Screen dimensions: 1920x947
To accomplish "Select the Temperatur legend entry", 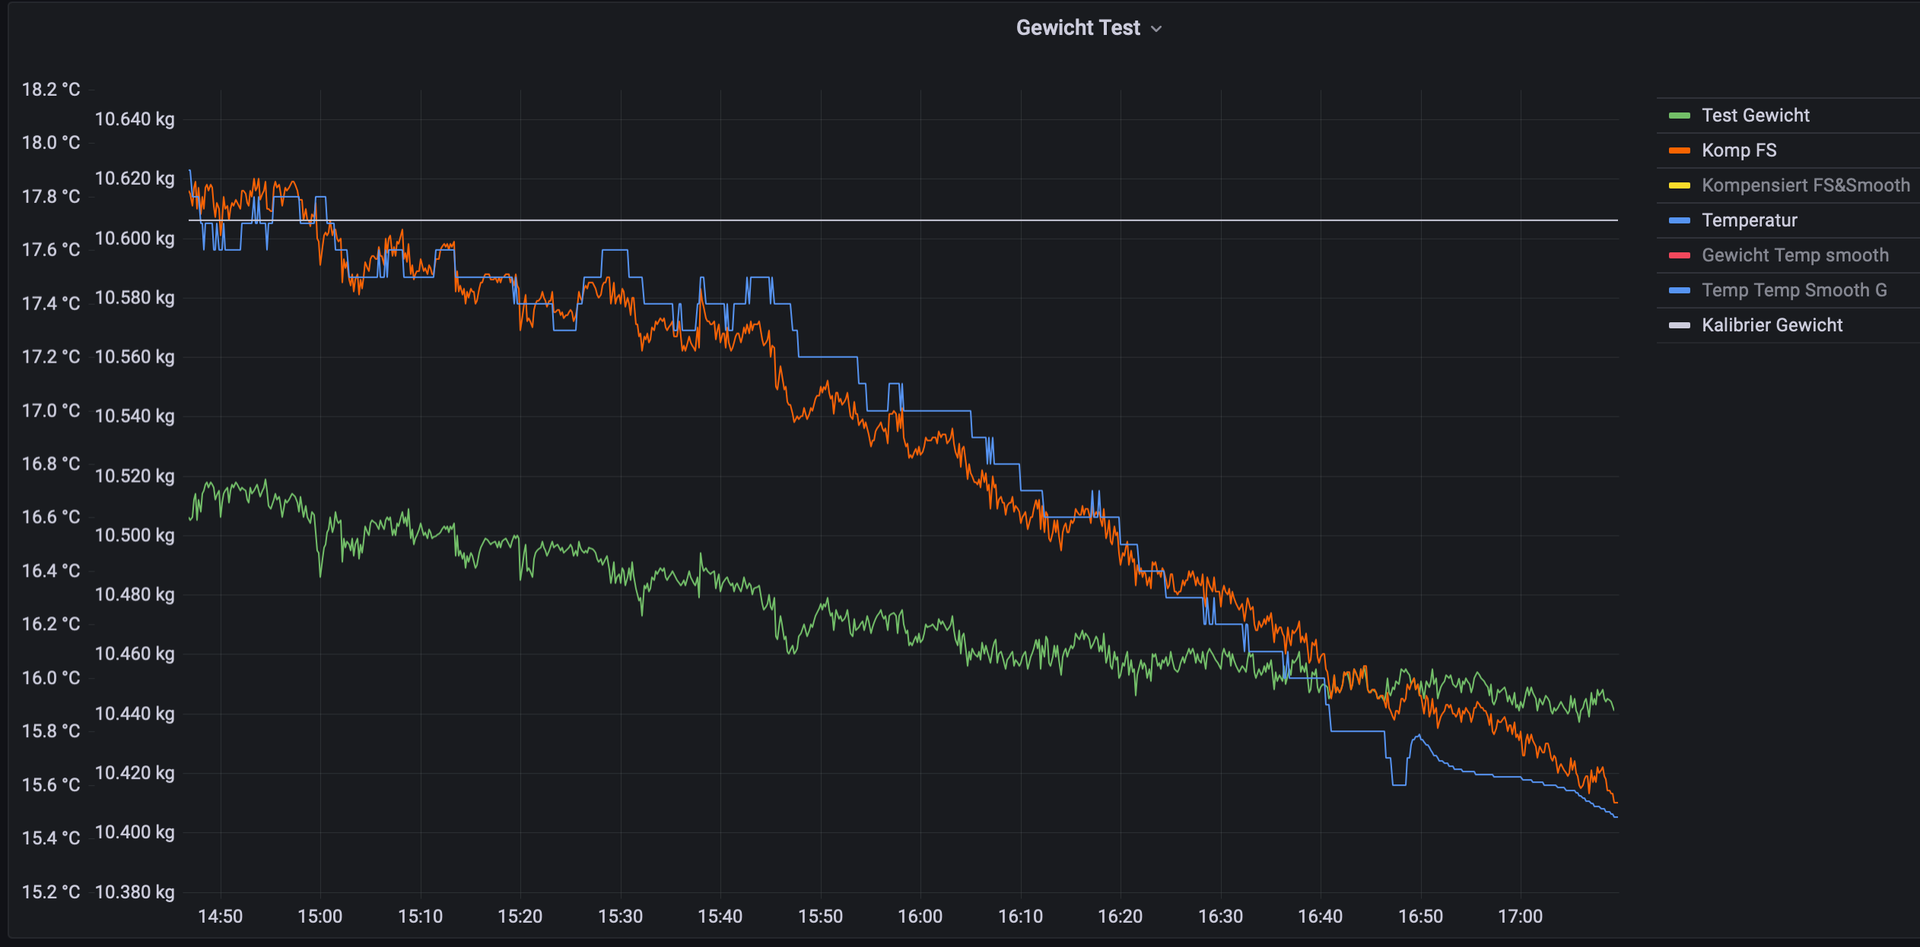I will pyautogui.click(x=1749, y=220).
